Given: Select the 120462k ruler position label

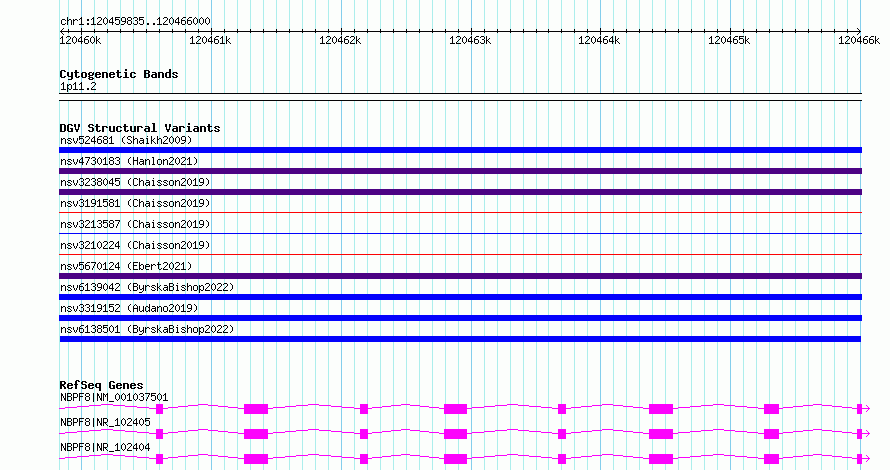Looking at the screenshot, I should click(x=340, y=40).
